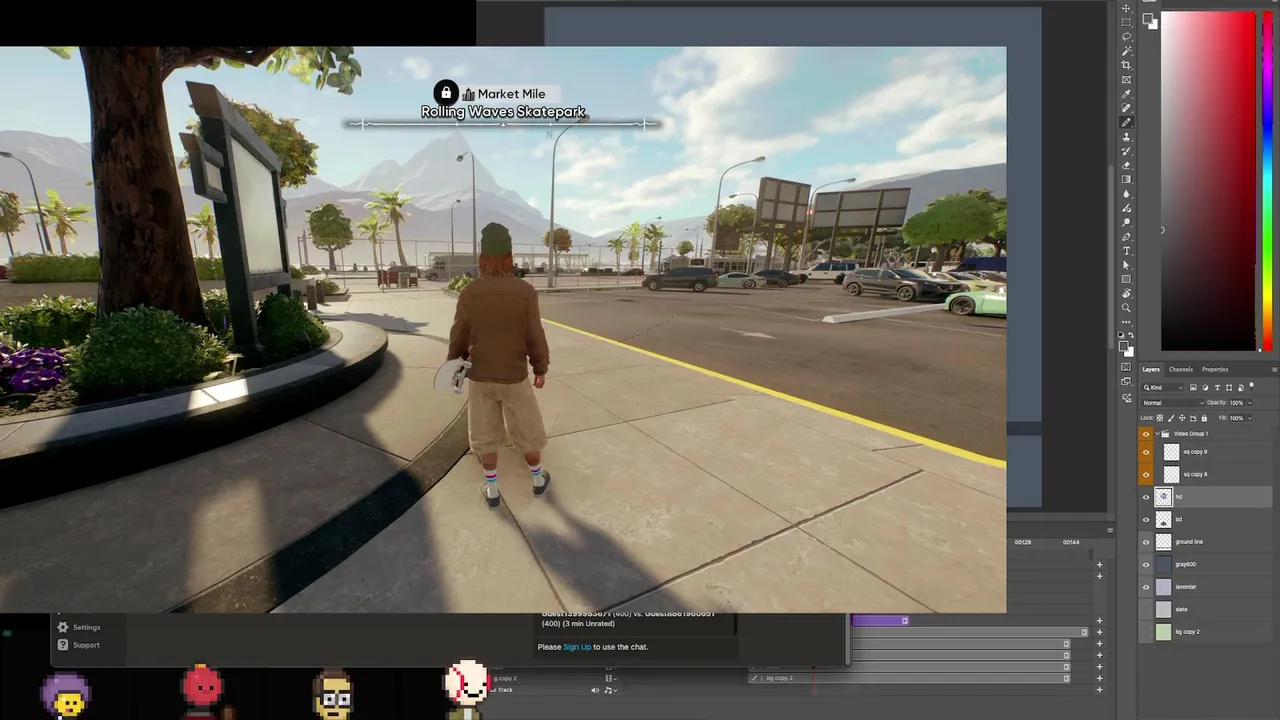Filter layers for adjustment layers
Screen dimensions: 1280x720
[1205, 388]
